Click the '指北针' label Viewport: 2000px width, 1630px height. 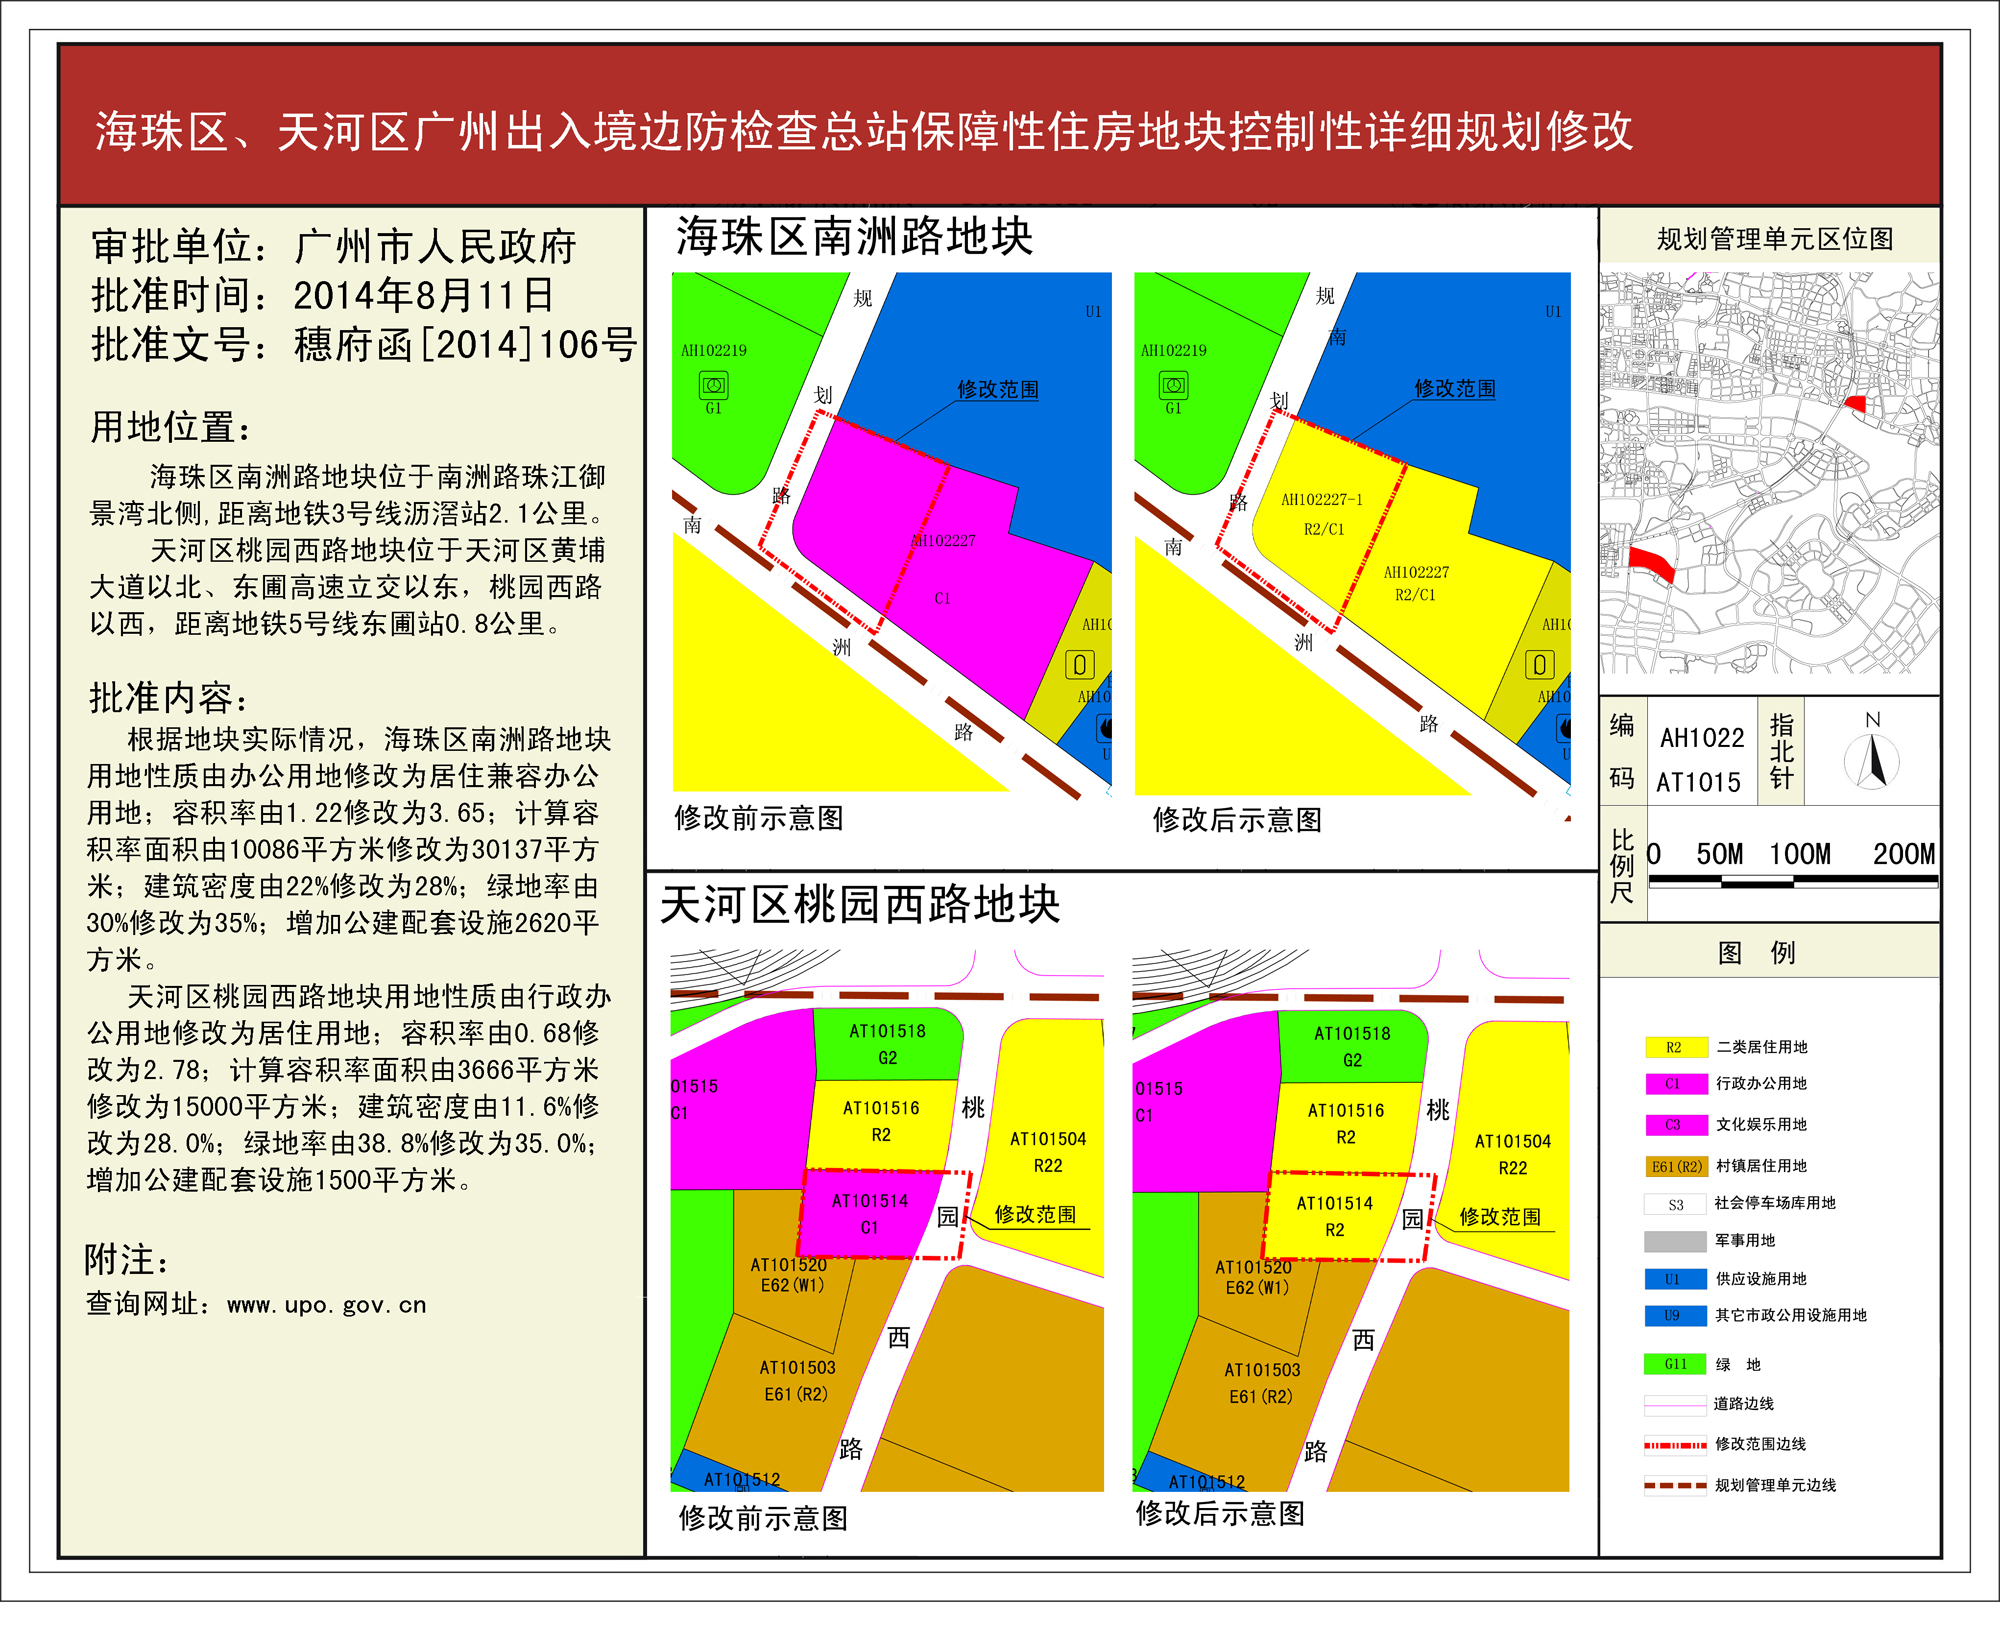click(x=1782, y=751)
